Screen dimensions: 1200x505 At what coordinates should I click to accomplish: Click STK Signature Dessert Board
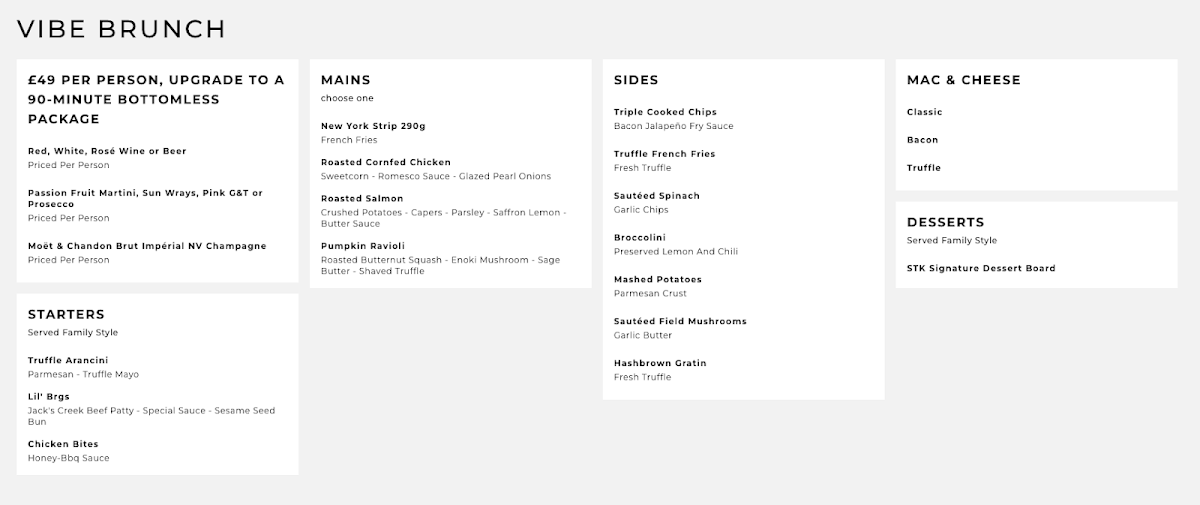[980, 268]
